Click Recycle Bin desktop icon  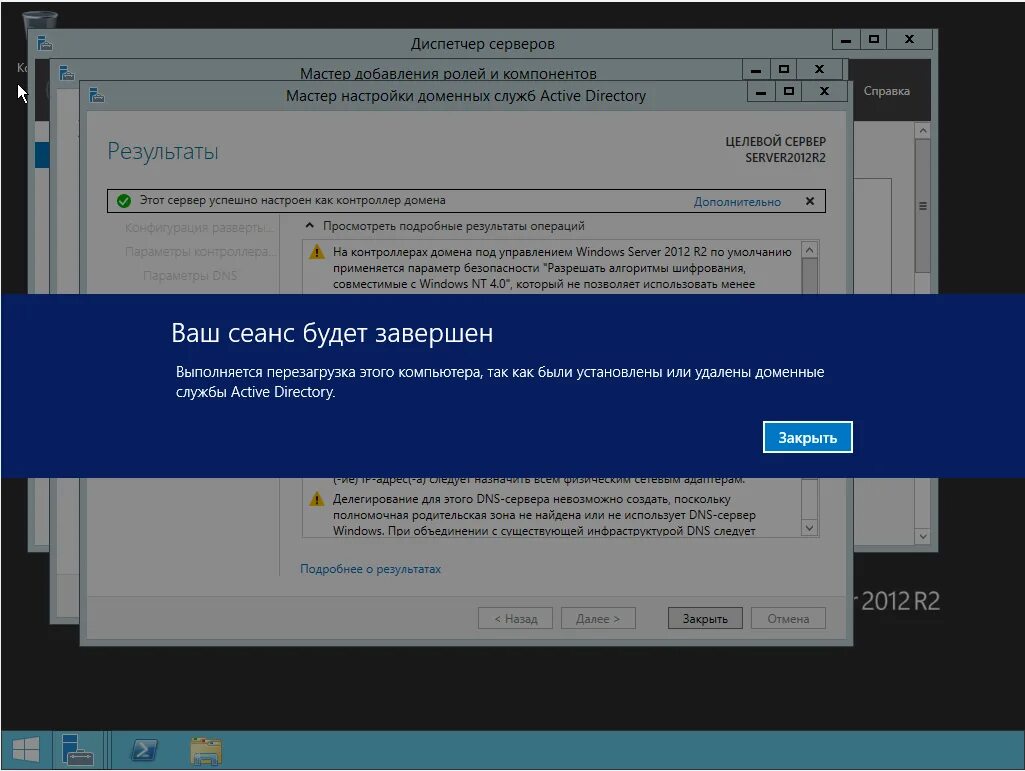click(x=38, y=21)
